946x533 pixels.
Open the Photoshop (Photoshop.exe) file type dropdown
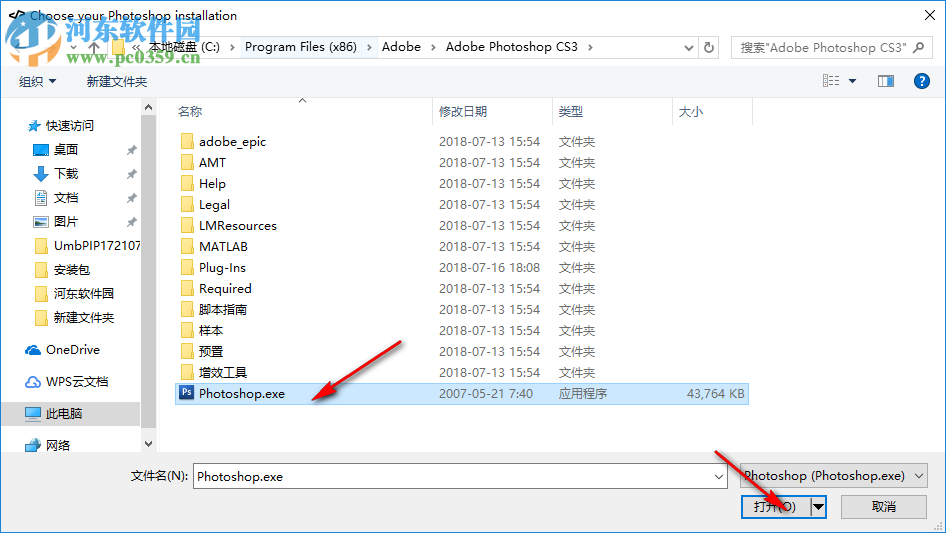[834, 476]
